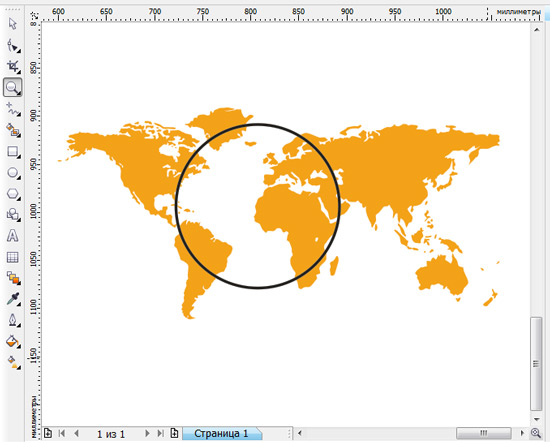This screenshot has width=550, height=443.
Task: Jump to the first page arrow
Action: (x=62, y=434)
